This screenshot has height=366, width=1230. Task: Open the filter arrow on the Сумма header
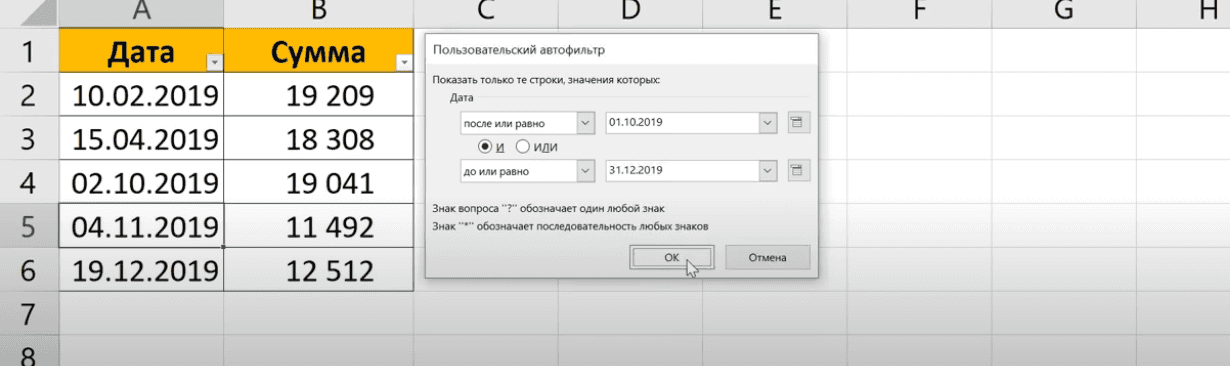click(404, 63)
